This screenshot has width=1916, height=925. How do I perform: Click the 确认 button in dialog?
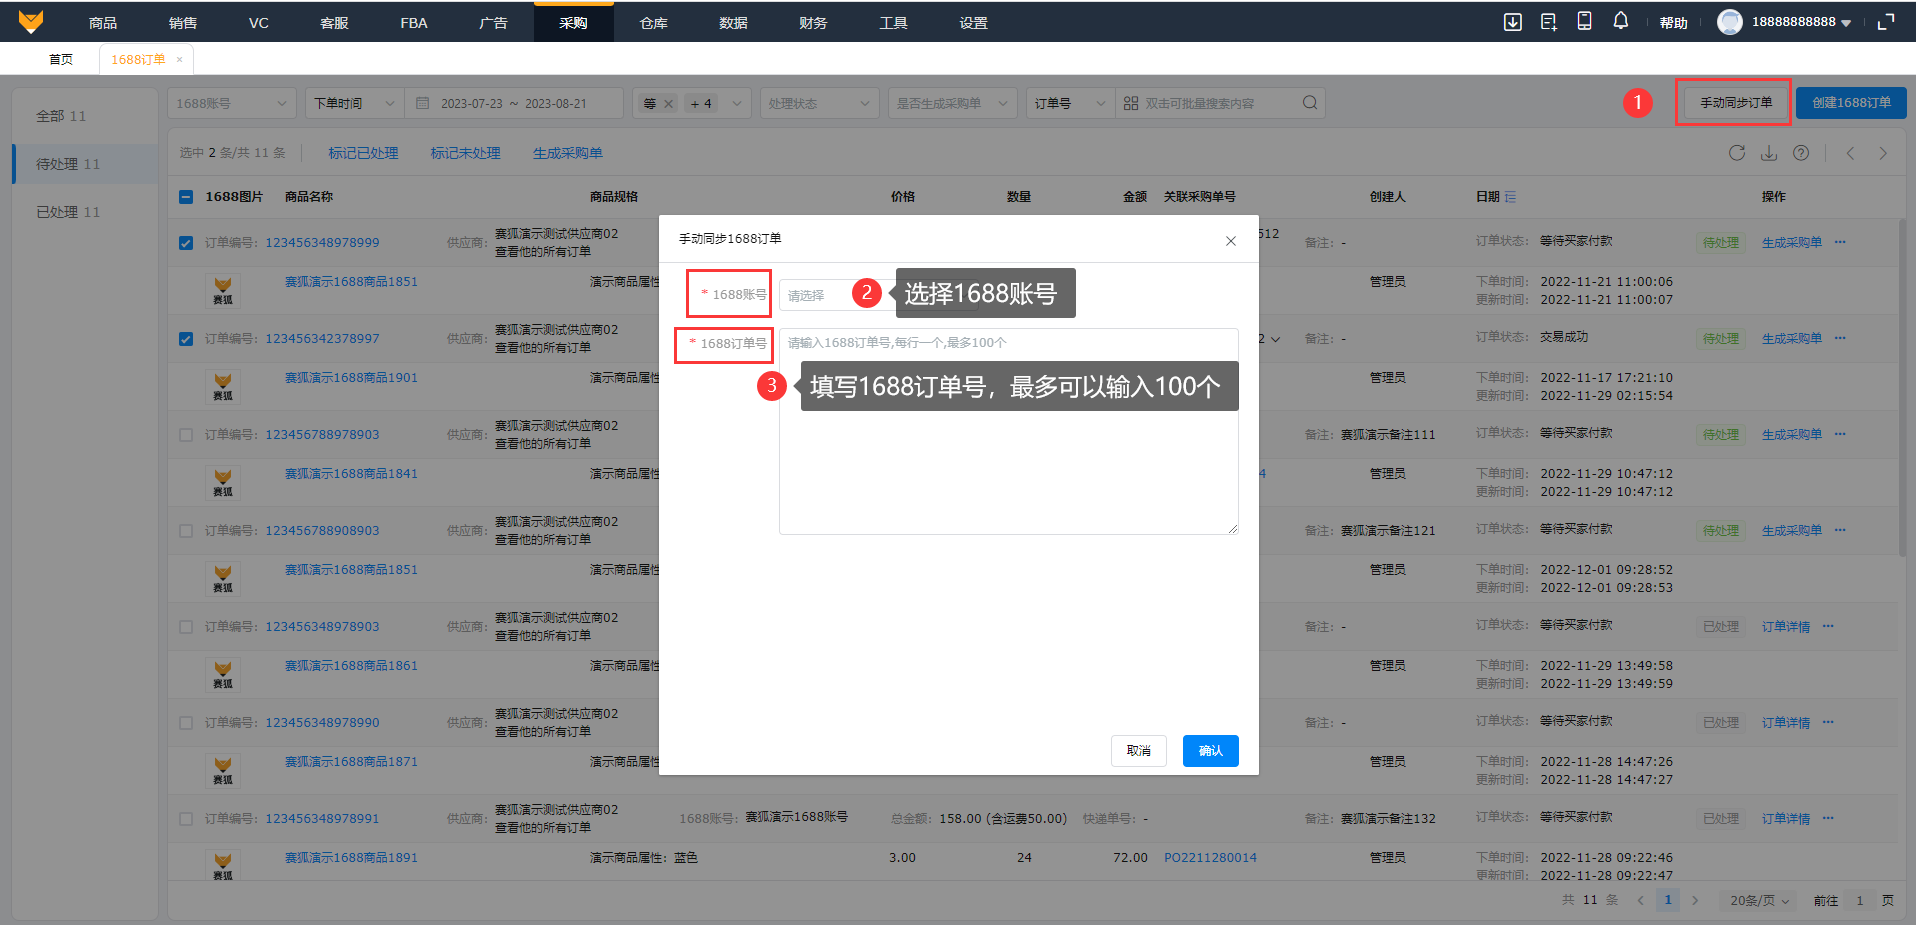click(1211, 751)
